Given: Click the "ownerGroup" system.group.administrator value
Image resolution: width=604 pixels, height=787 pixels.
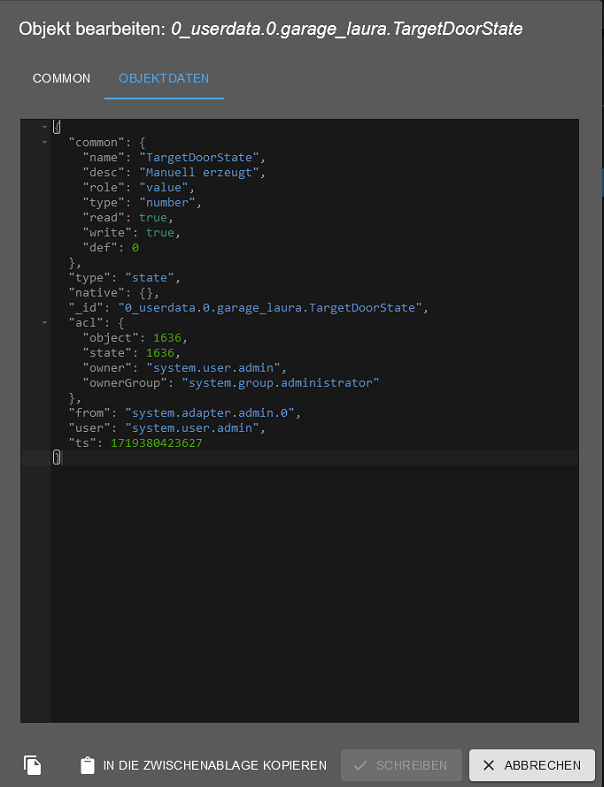Looking at the screenshot, I should point(280,382).
